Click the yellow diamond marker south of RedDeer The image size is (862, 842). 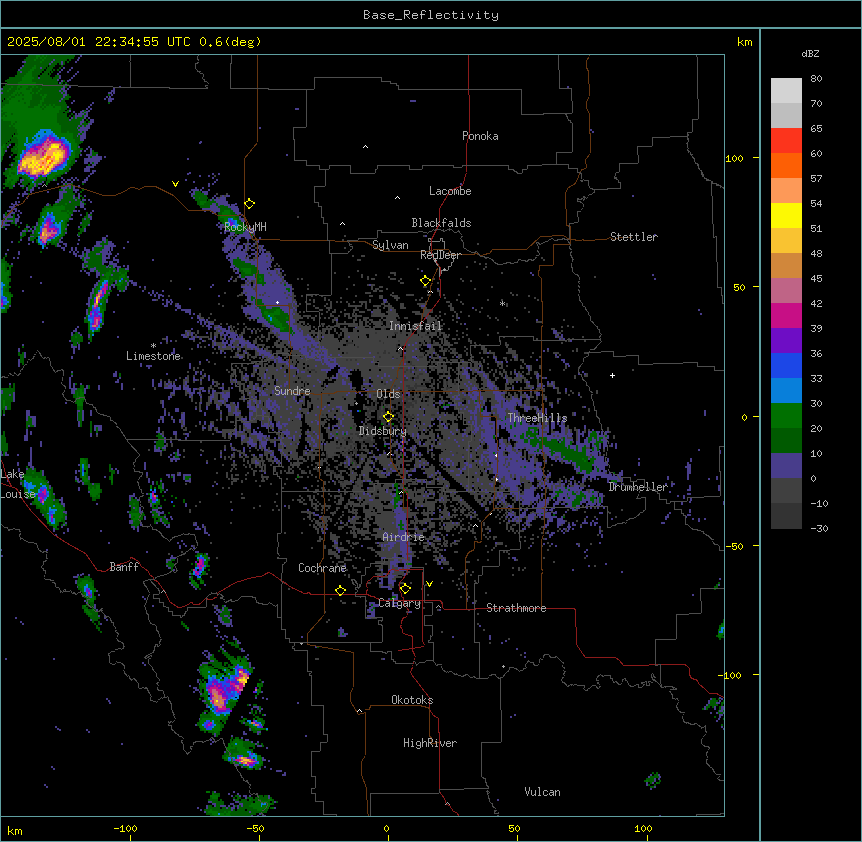(x=426, y=281)
